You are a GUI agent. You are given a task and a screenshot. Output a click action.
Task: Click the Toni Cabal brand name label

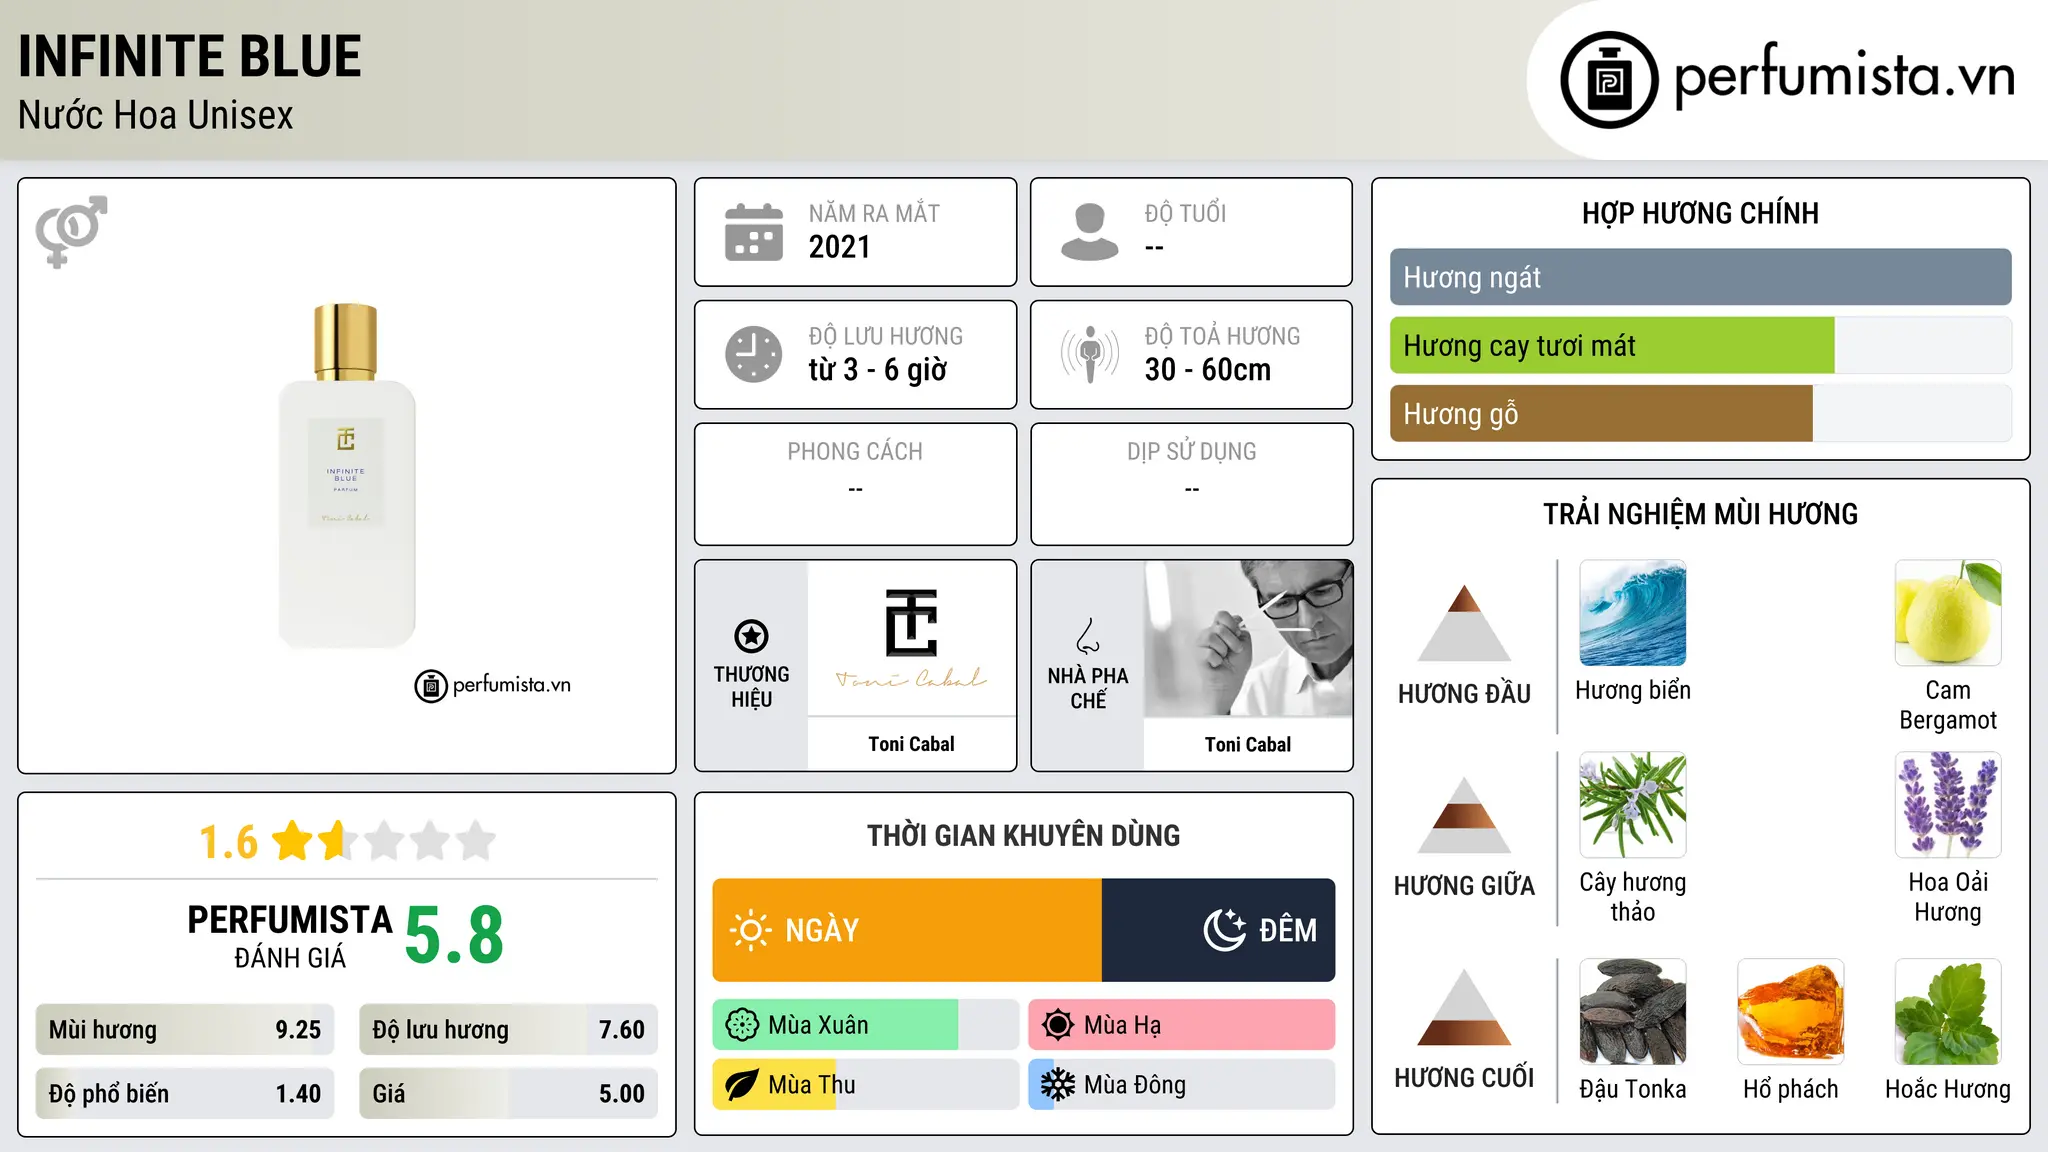pos(911,744)
